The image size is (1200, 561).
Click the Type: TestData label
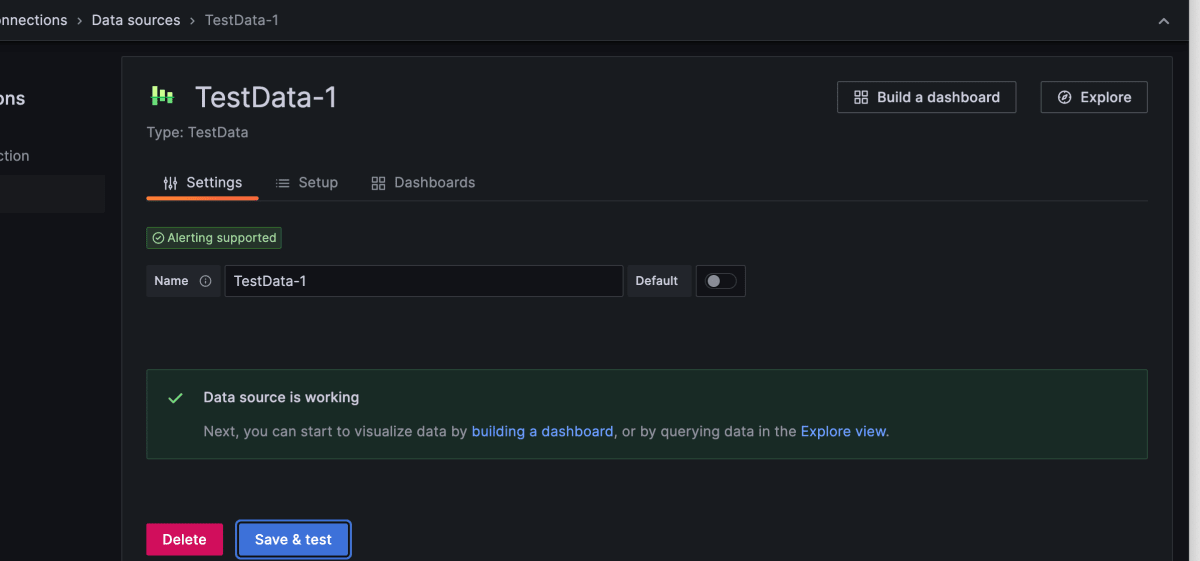[197, 132]
